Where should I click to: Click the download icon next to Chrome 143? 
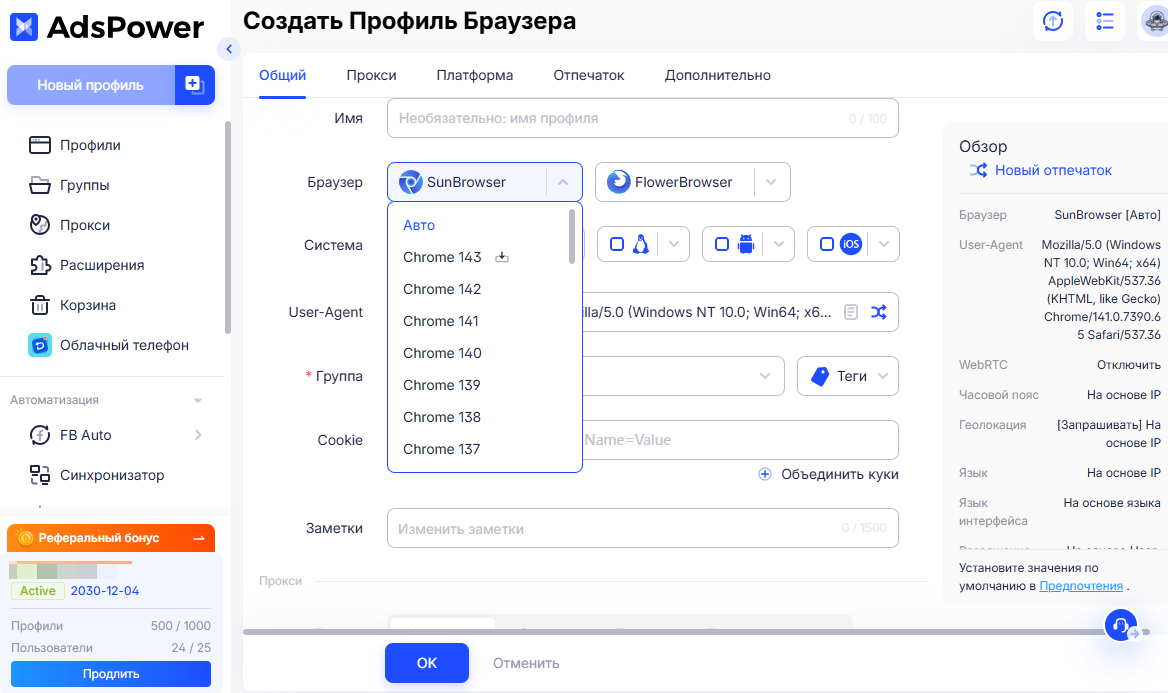click(502, 257)
